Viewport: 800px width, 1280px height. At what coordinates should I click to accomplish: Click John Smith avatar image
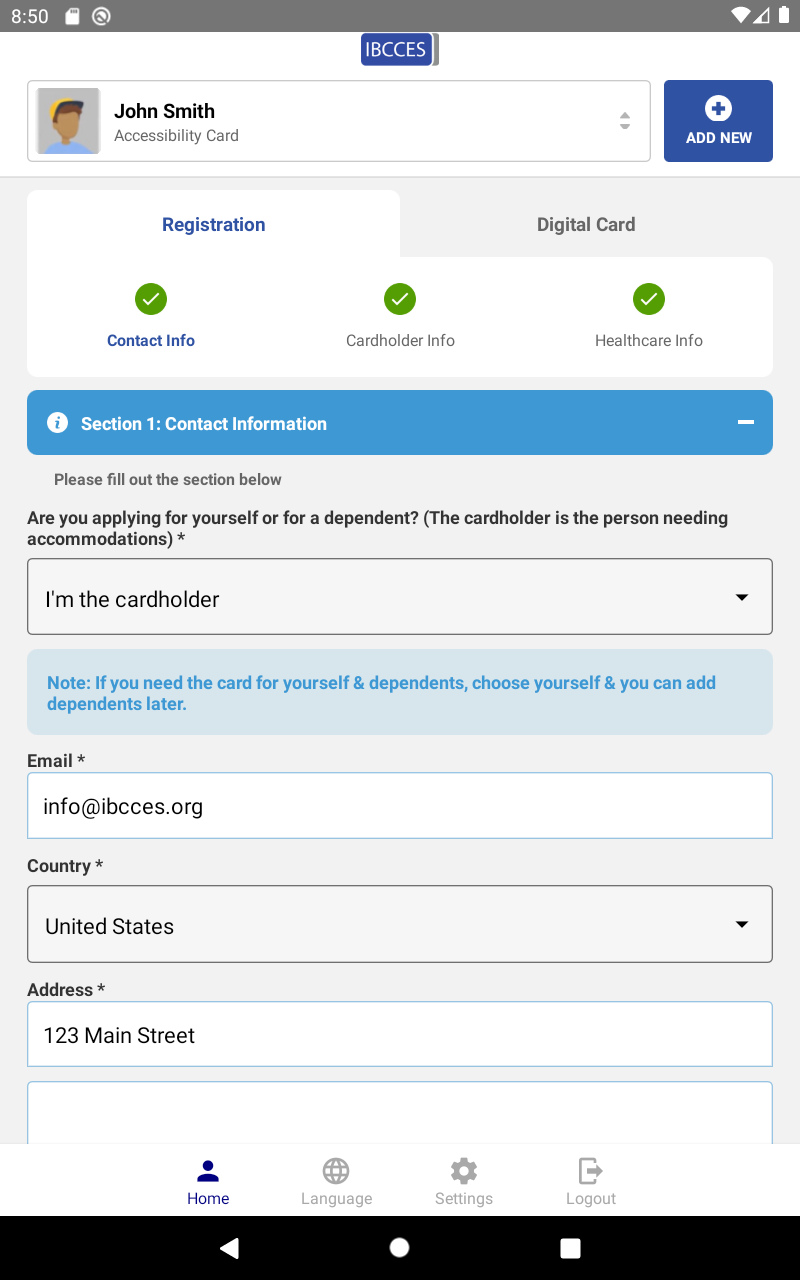(x=68, y=121)
